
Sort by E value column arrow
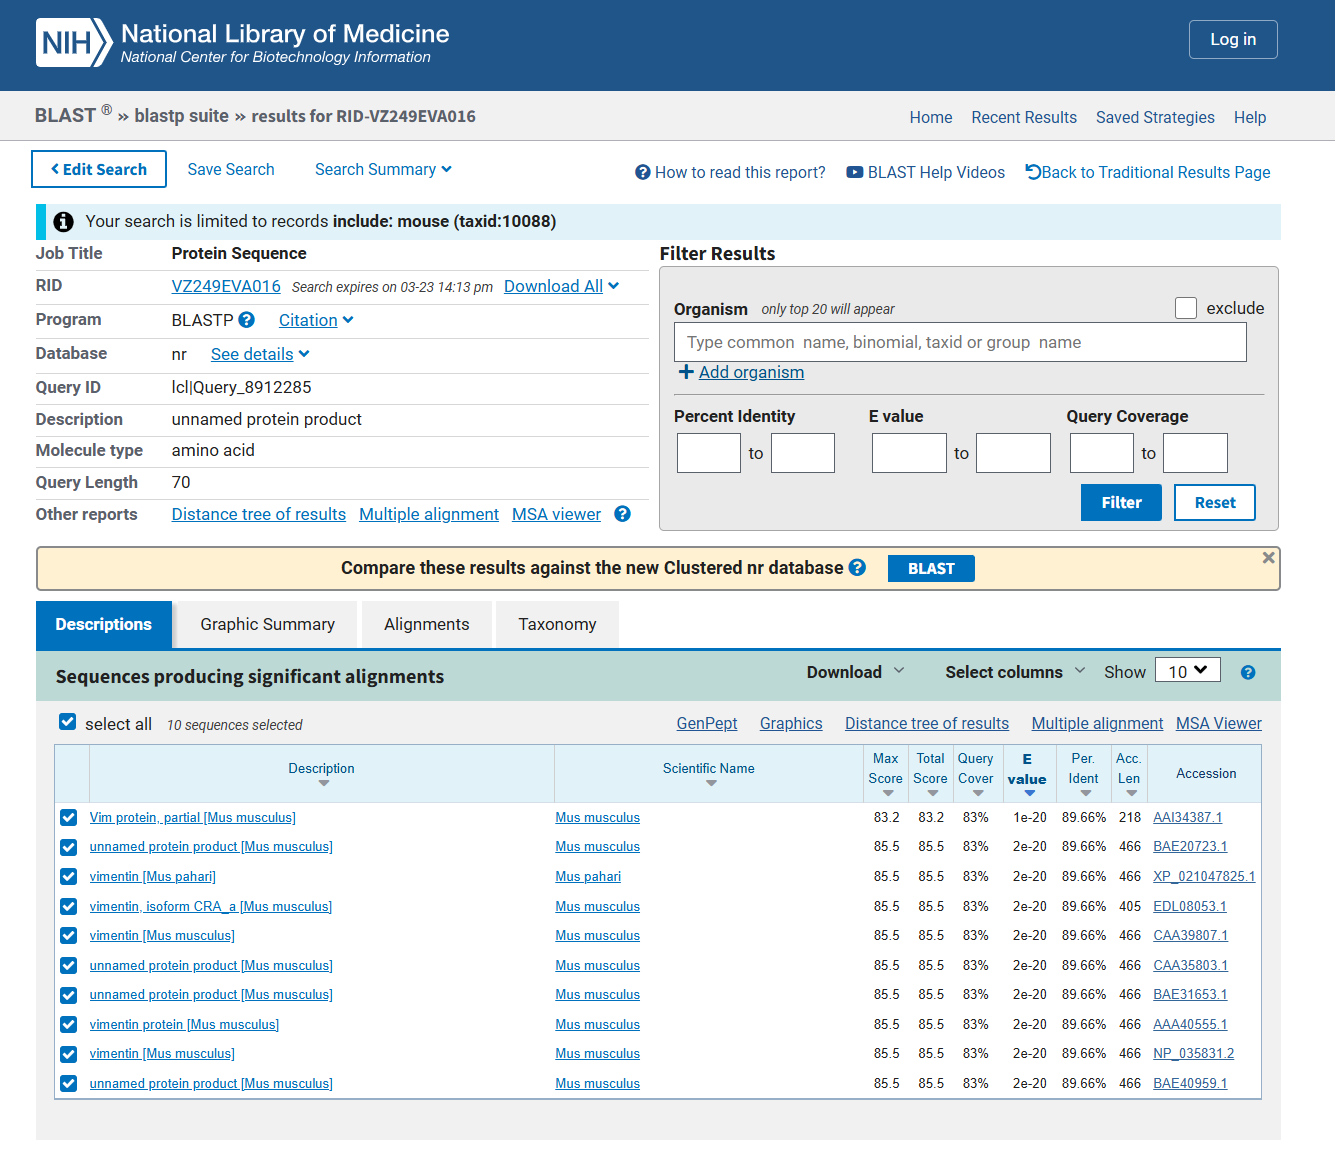tap(1029, 793)
